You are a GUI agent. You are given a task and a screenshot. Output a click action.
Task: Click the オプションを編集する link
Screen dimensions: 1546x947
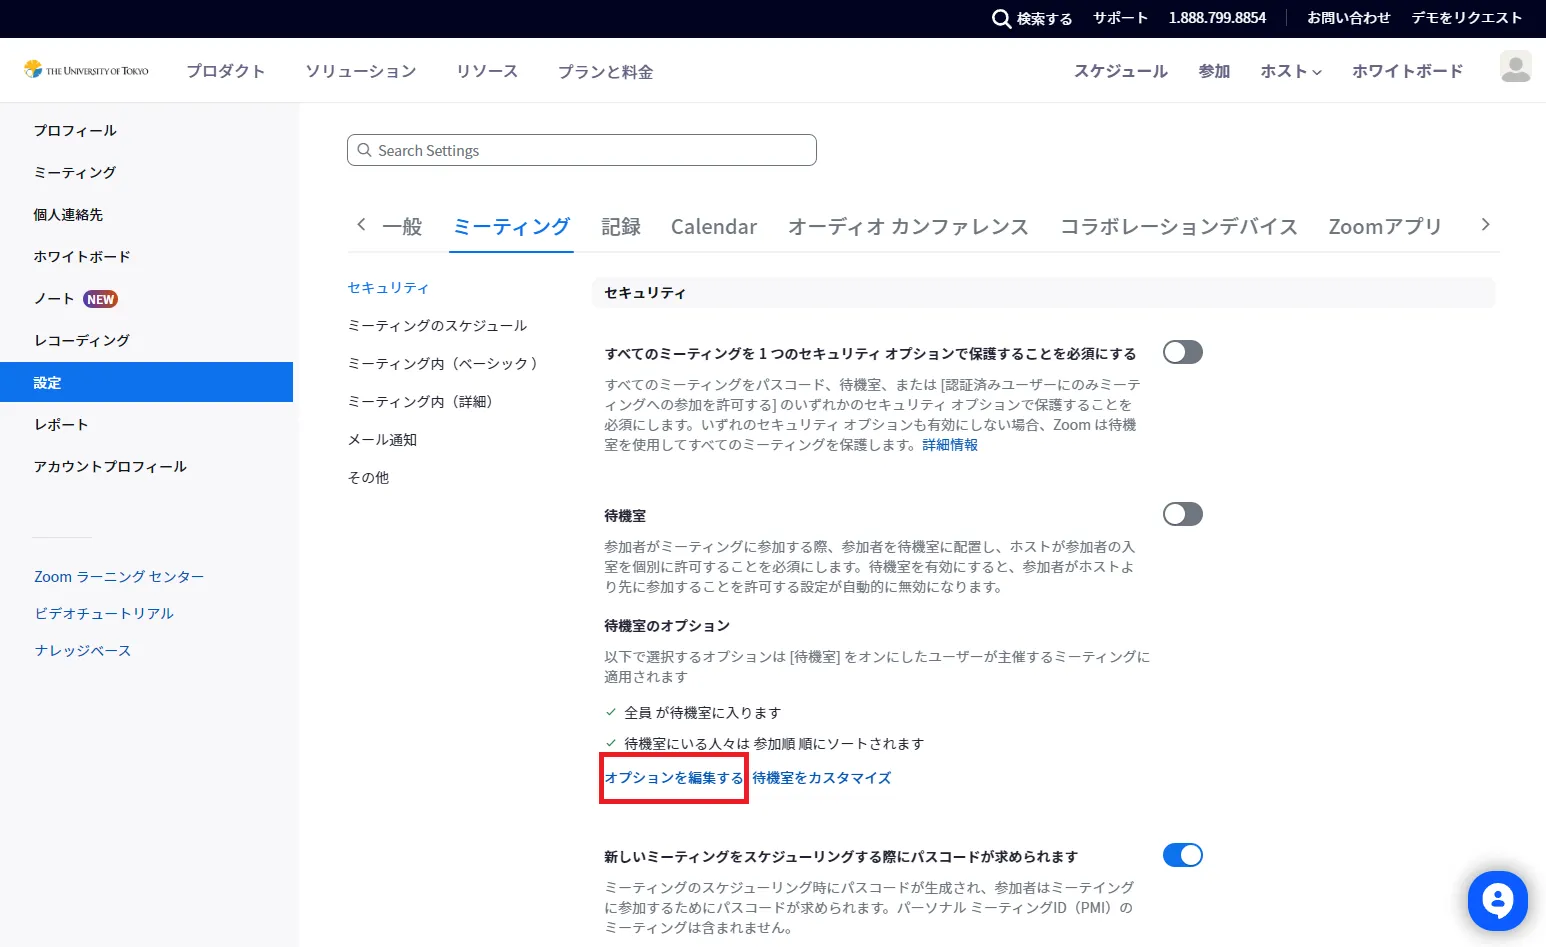(673, 778)
